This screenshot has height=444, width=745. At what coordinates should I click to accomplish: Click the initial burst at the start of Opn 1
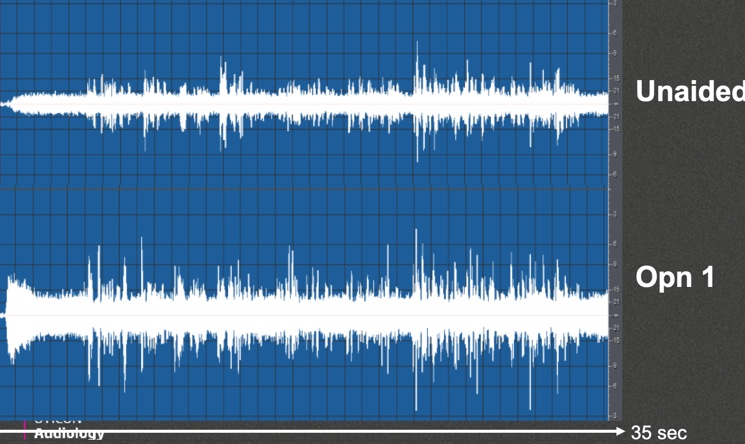coord(14,316)
